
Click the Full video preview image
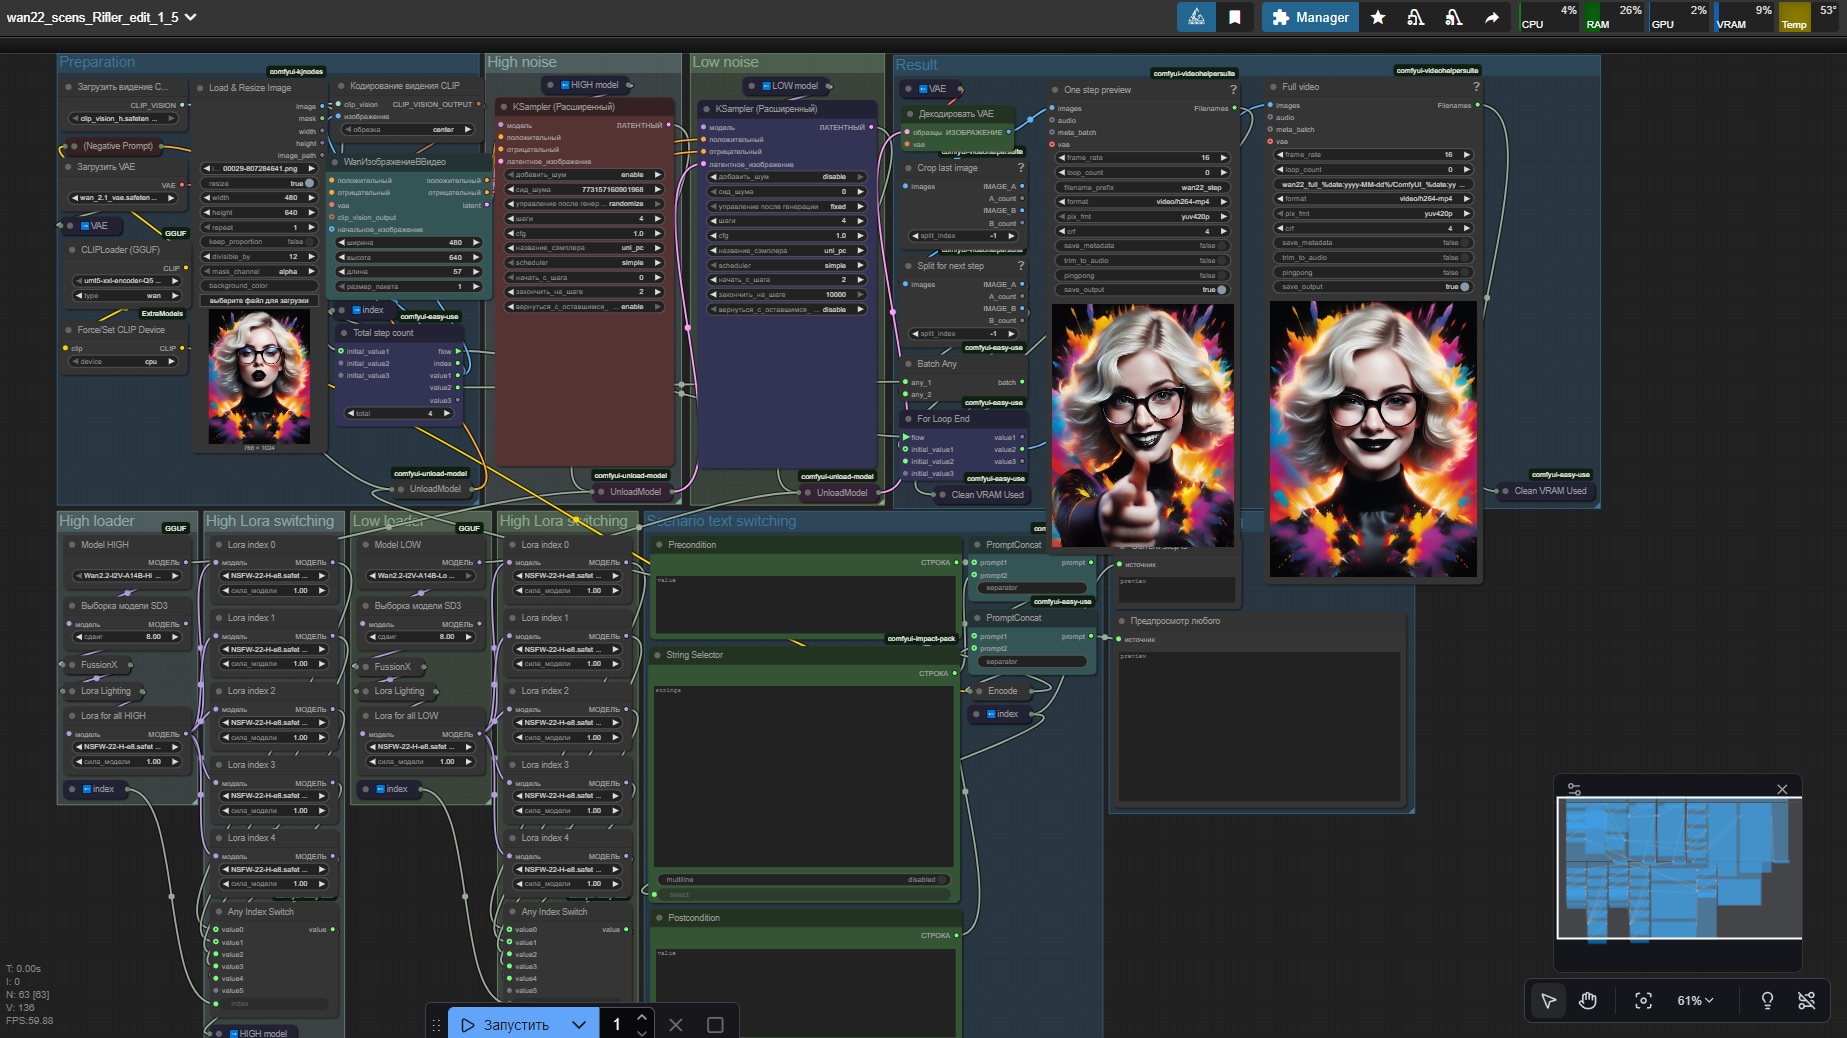(1373, 439)
